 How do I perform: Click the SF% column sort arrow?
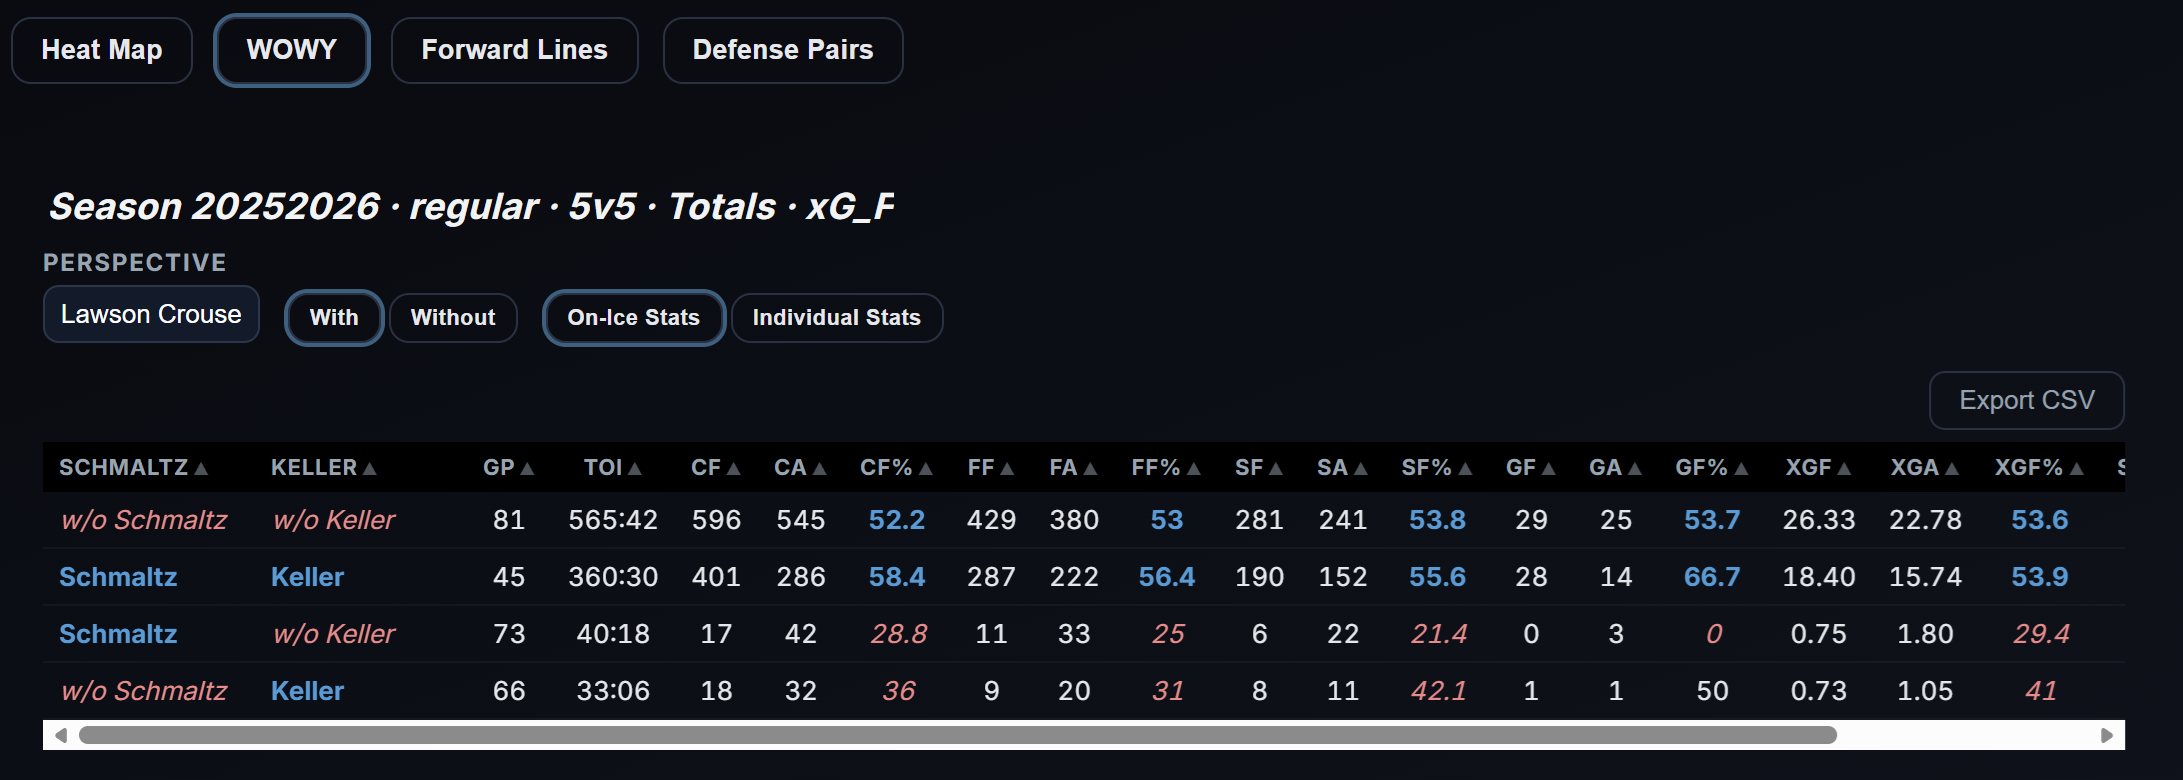(1465, 469)
